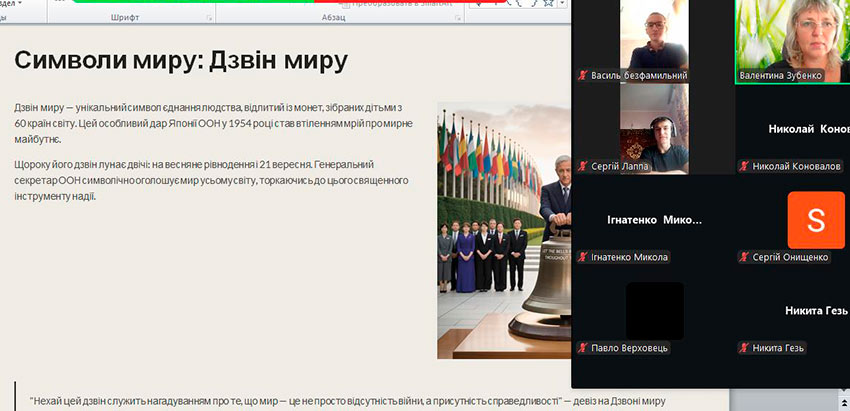The width and height of the screenshot is (850, 411).
Task: Select Валентина Зубенко's video tile
Action: click(790, 38)
